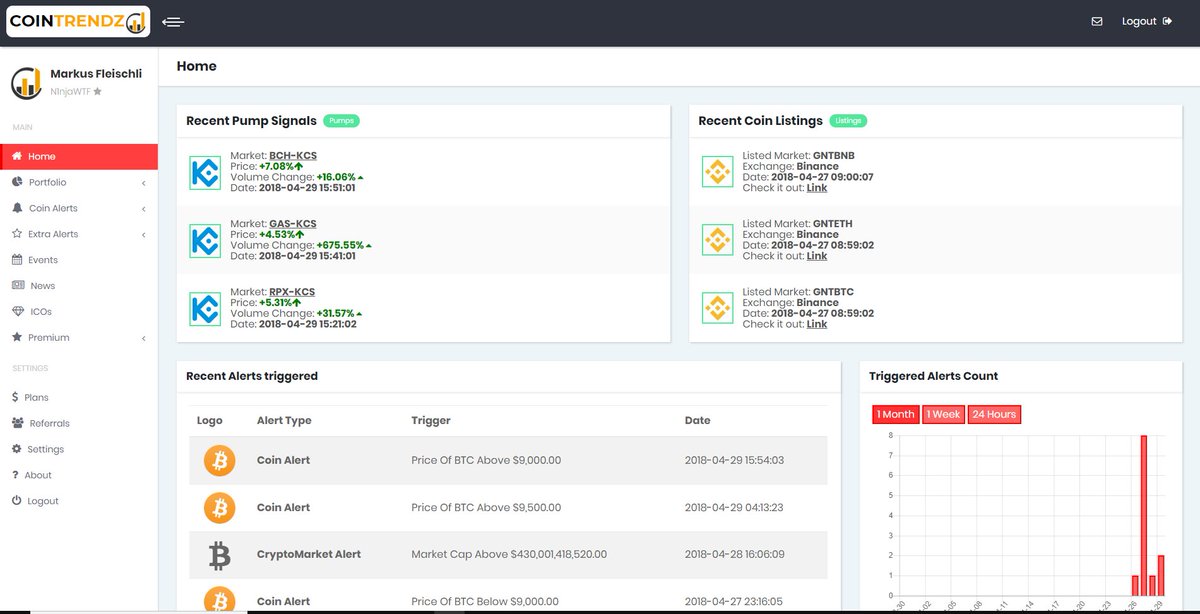Image resolution: width=1200 pixels, height=614 pixels.
Task: Open Portfolio in the sidebar
Action: coord(79,182)
